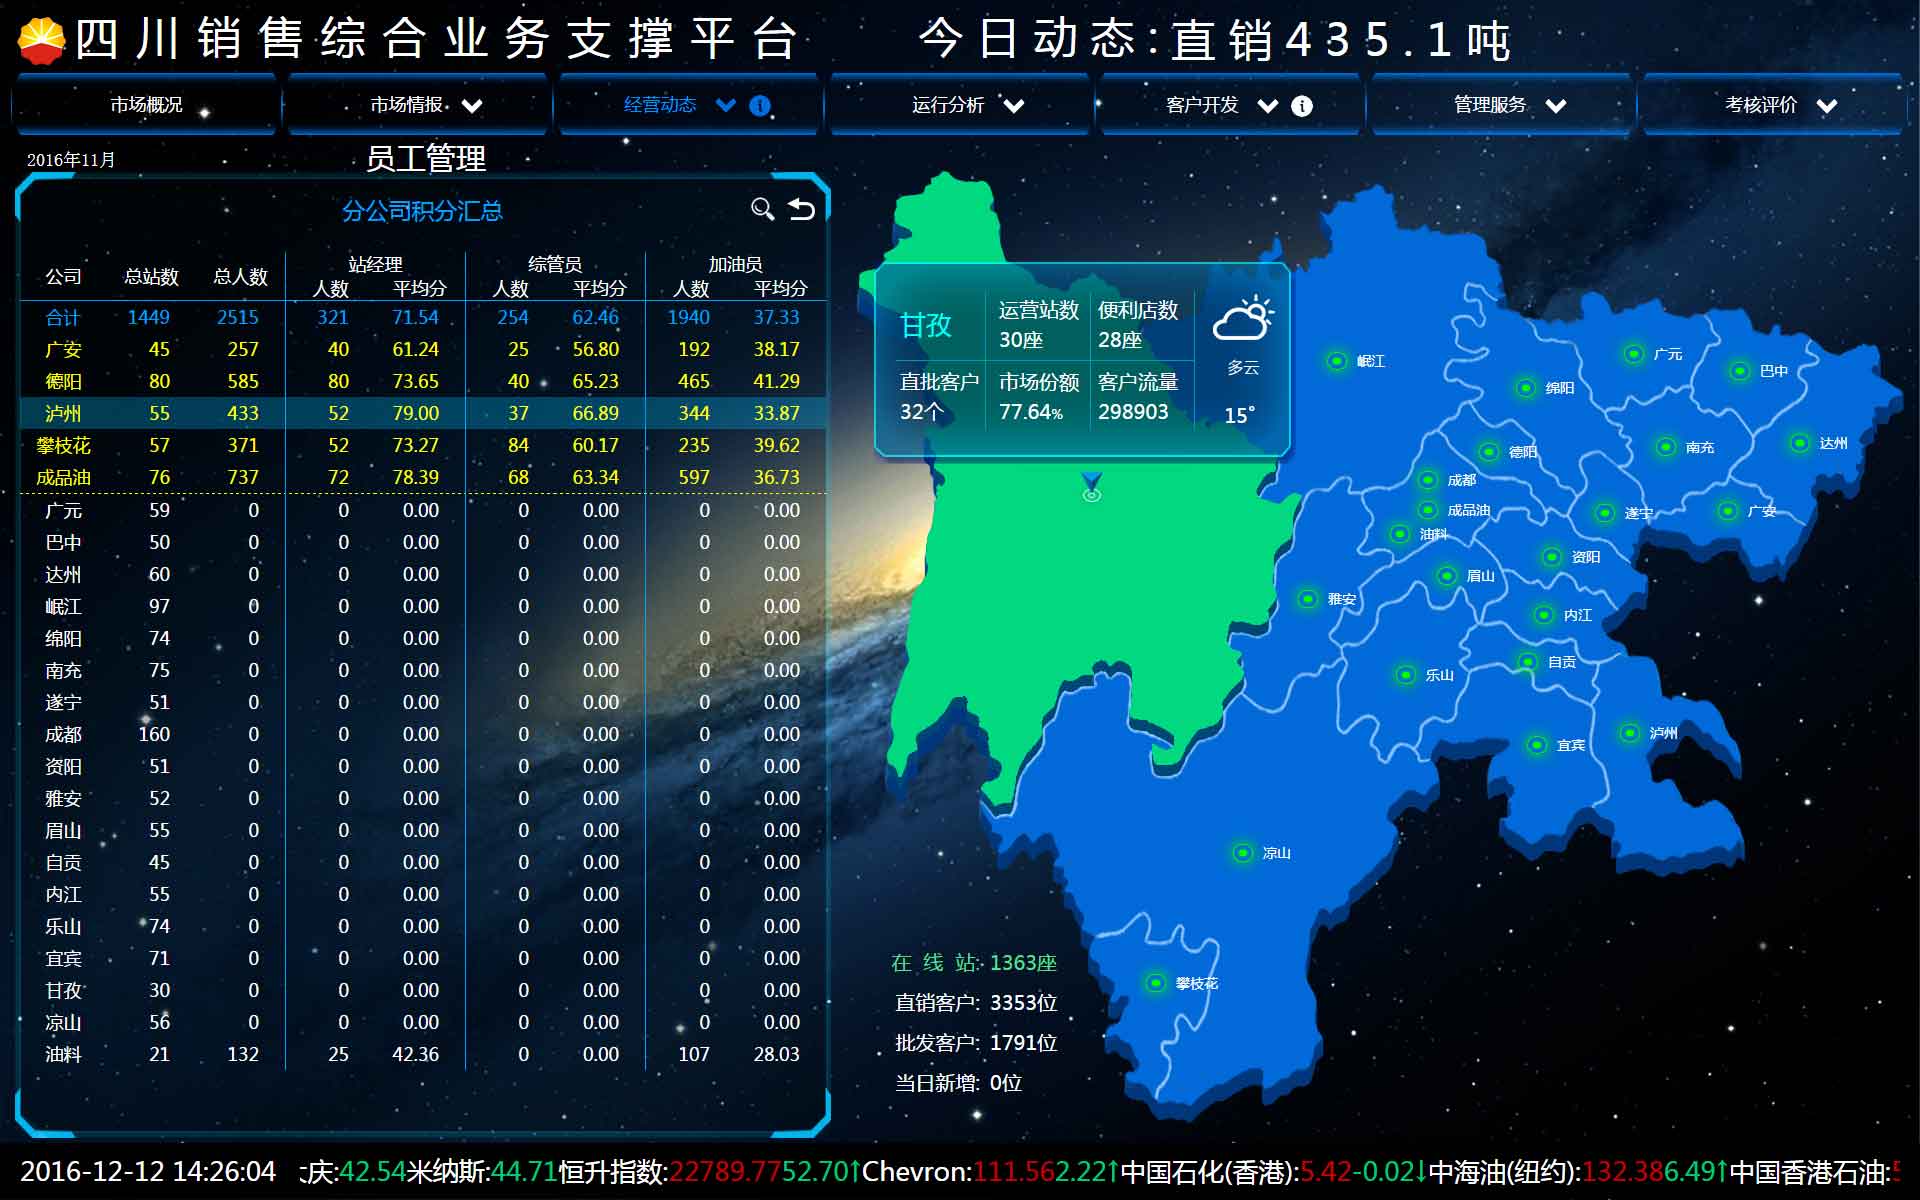Click the search magnifier icon in table panel
This screenshot has height=1200, width=1920.
[762, 208]
